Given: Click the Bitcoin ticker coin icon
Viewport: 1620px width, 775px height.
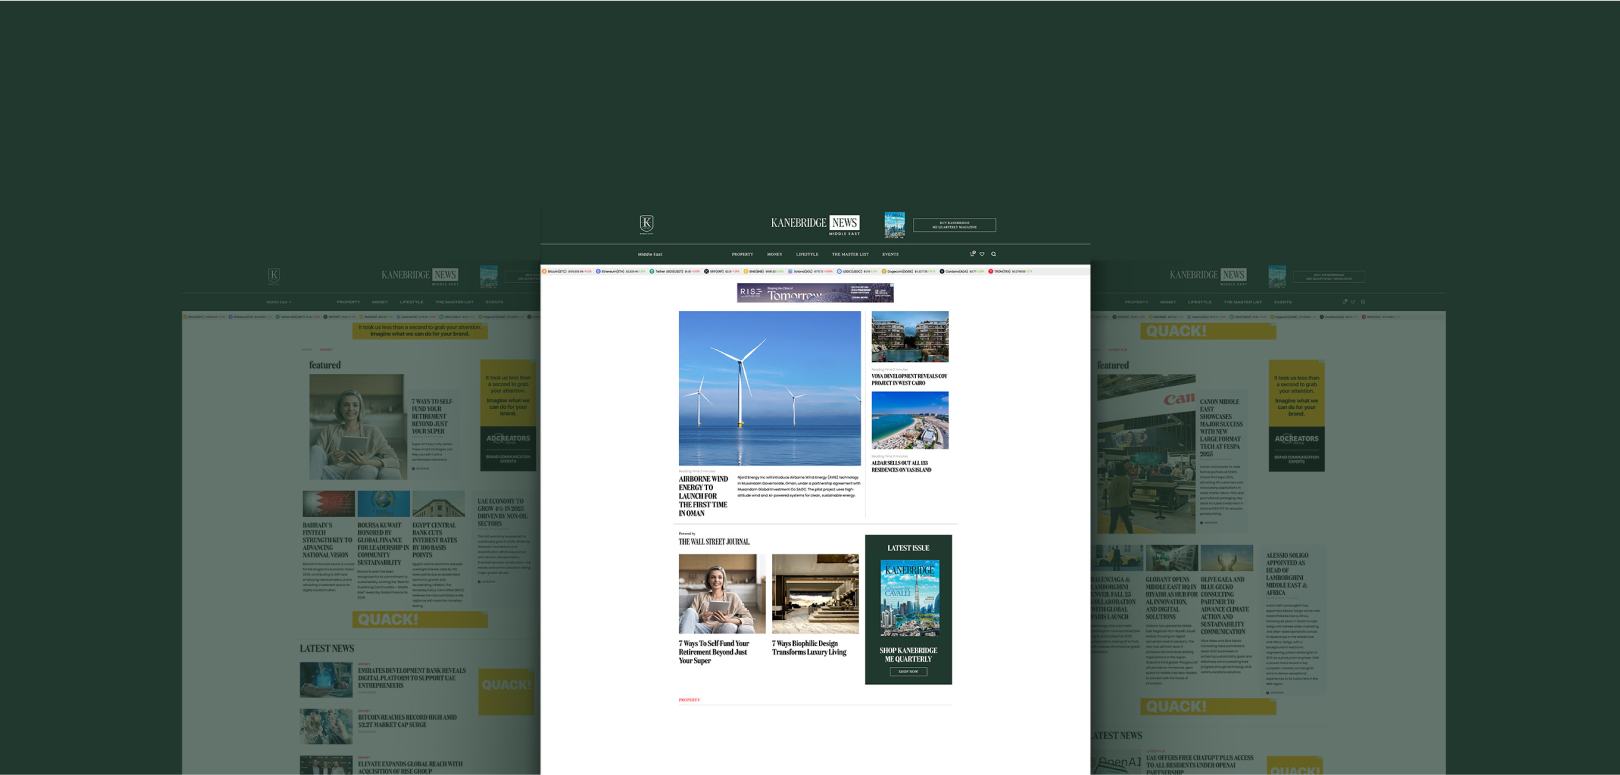Looking at the screenshot, I should point(545,271).
